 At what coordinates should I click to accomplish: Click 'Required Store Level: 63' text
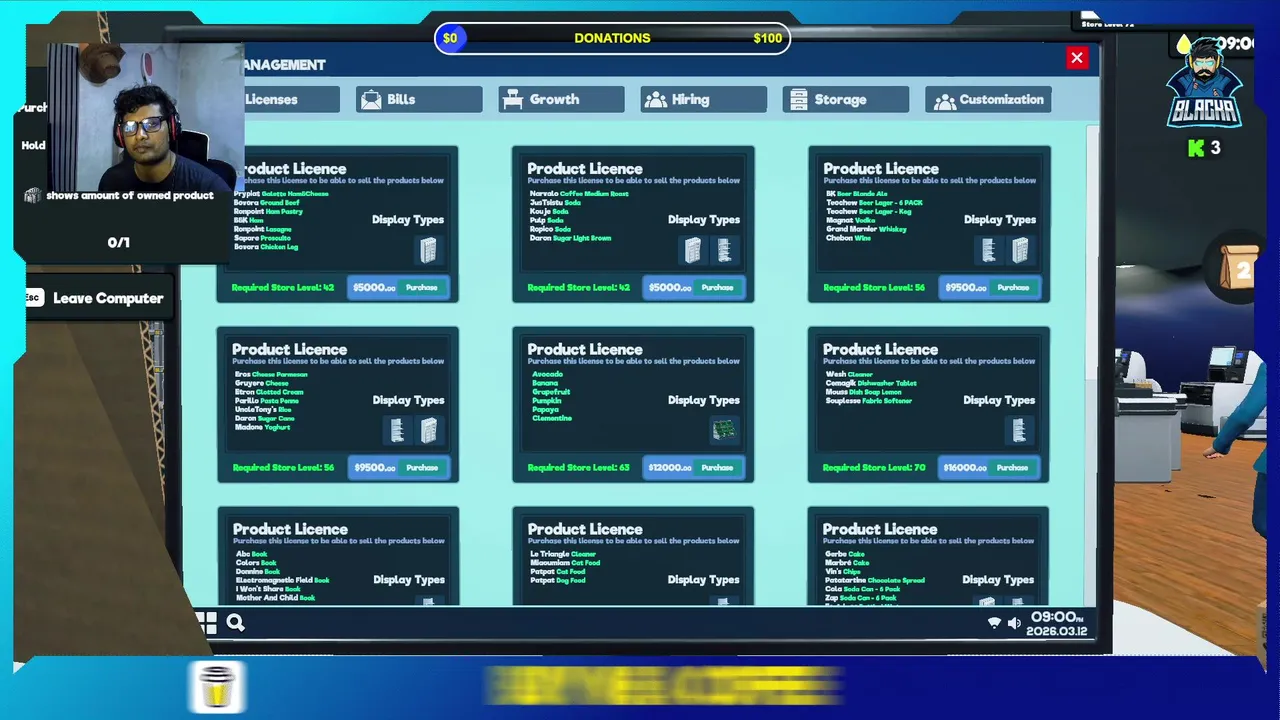pos(578,468)
